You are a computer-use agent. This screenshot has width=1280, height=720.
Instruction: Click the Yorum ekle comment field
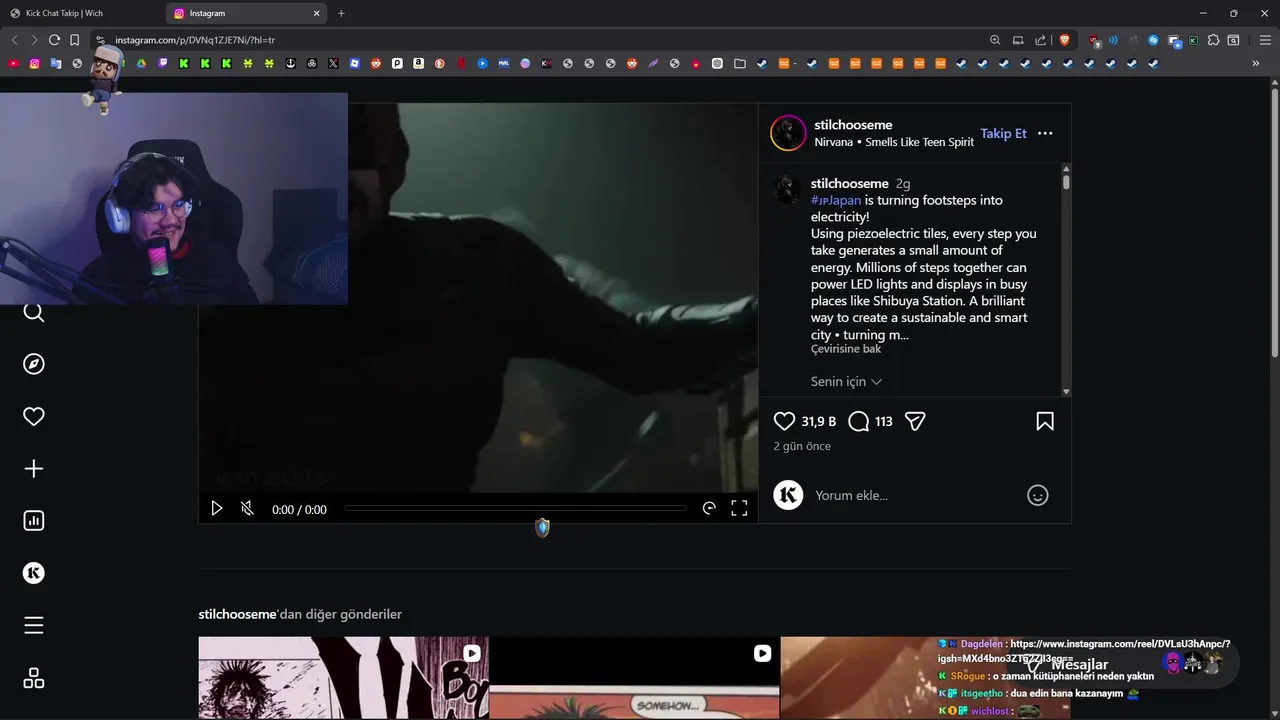pos(915,495)
